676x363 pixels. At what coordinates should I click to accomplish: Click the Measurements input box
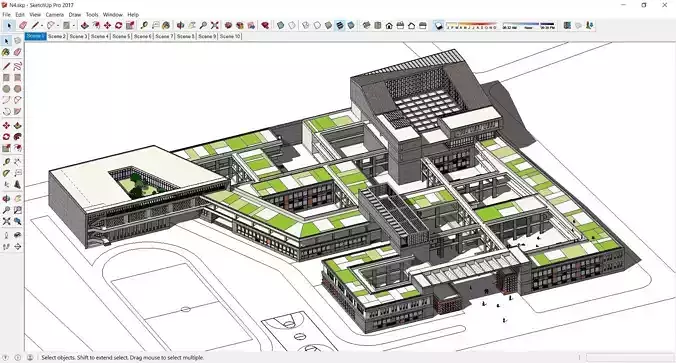coord(630,357)
